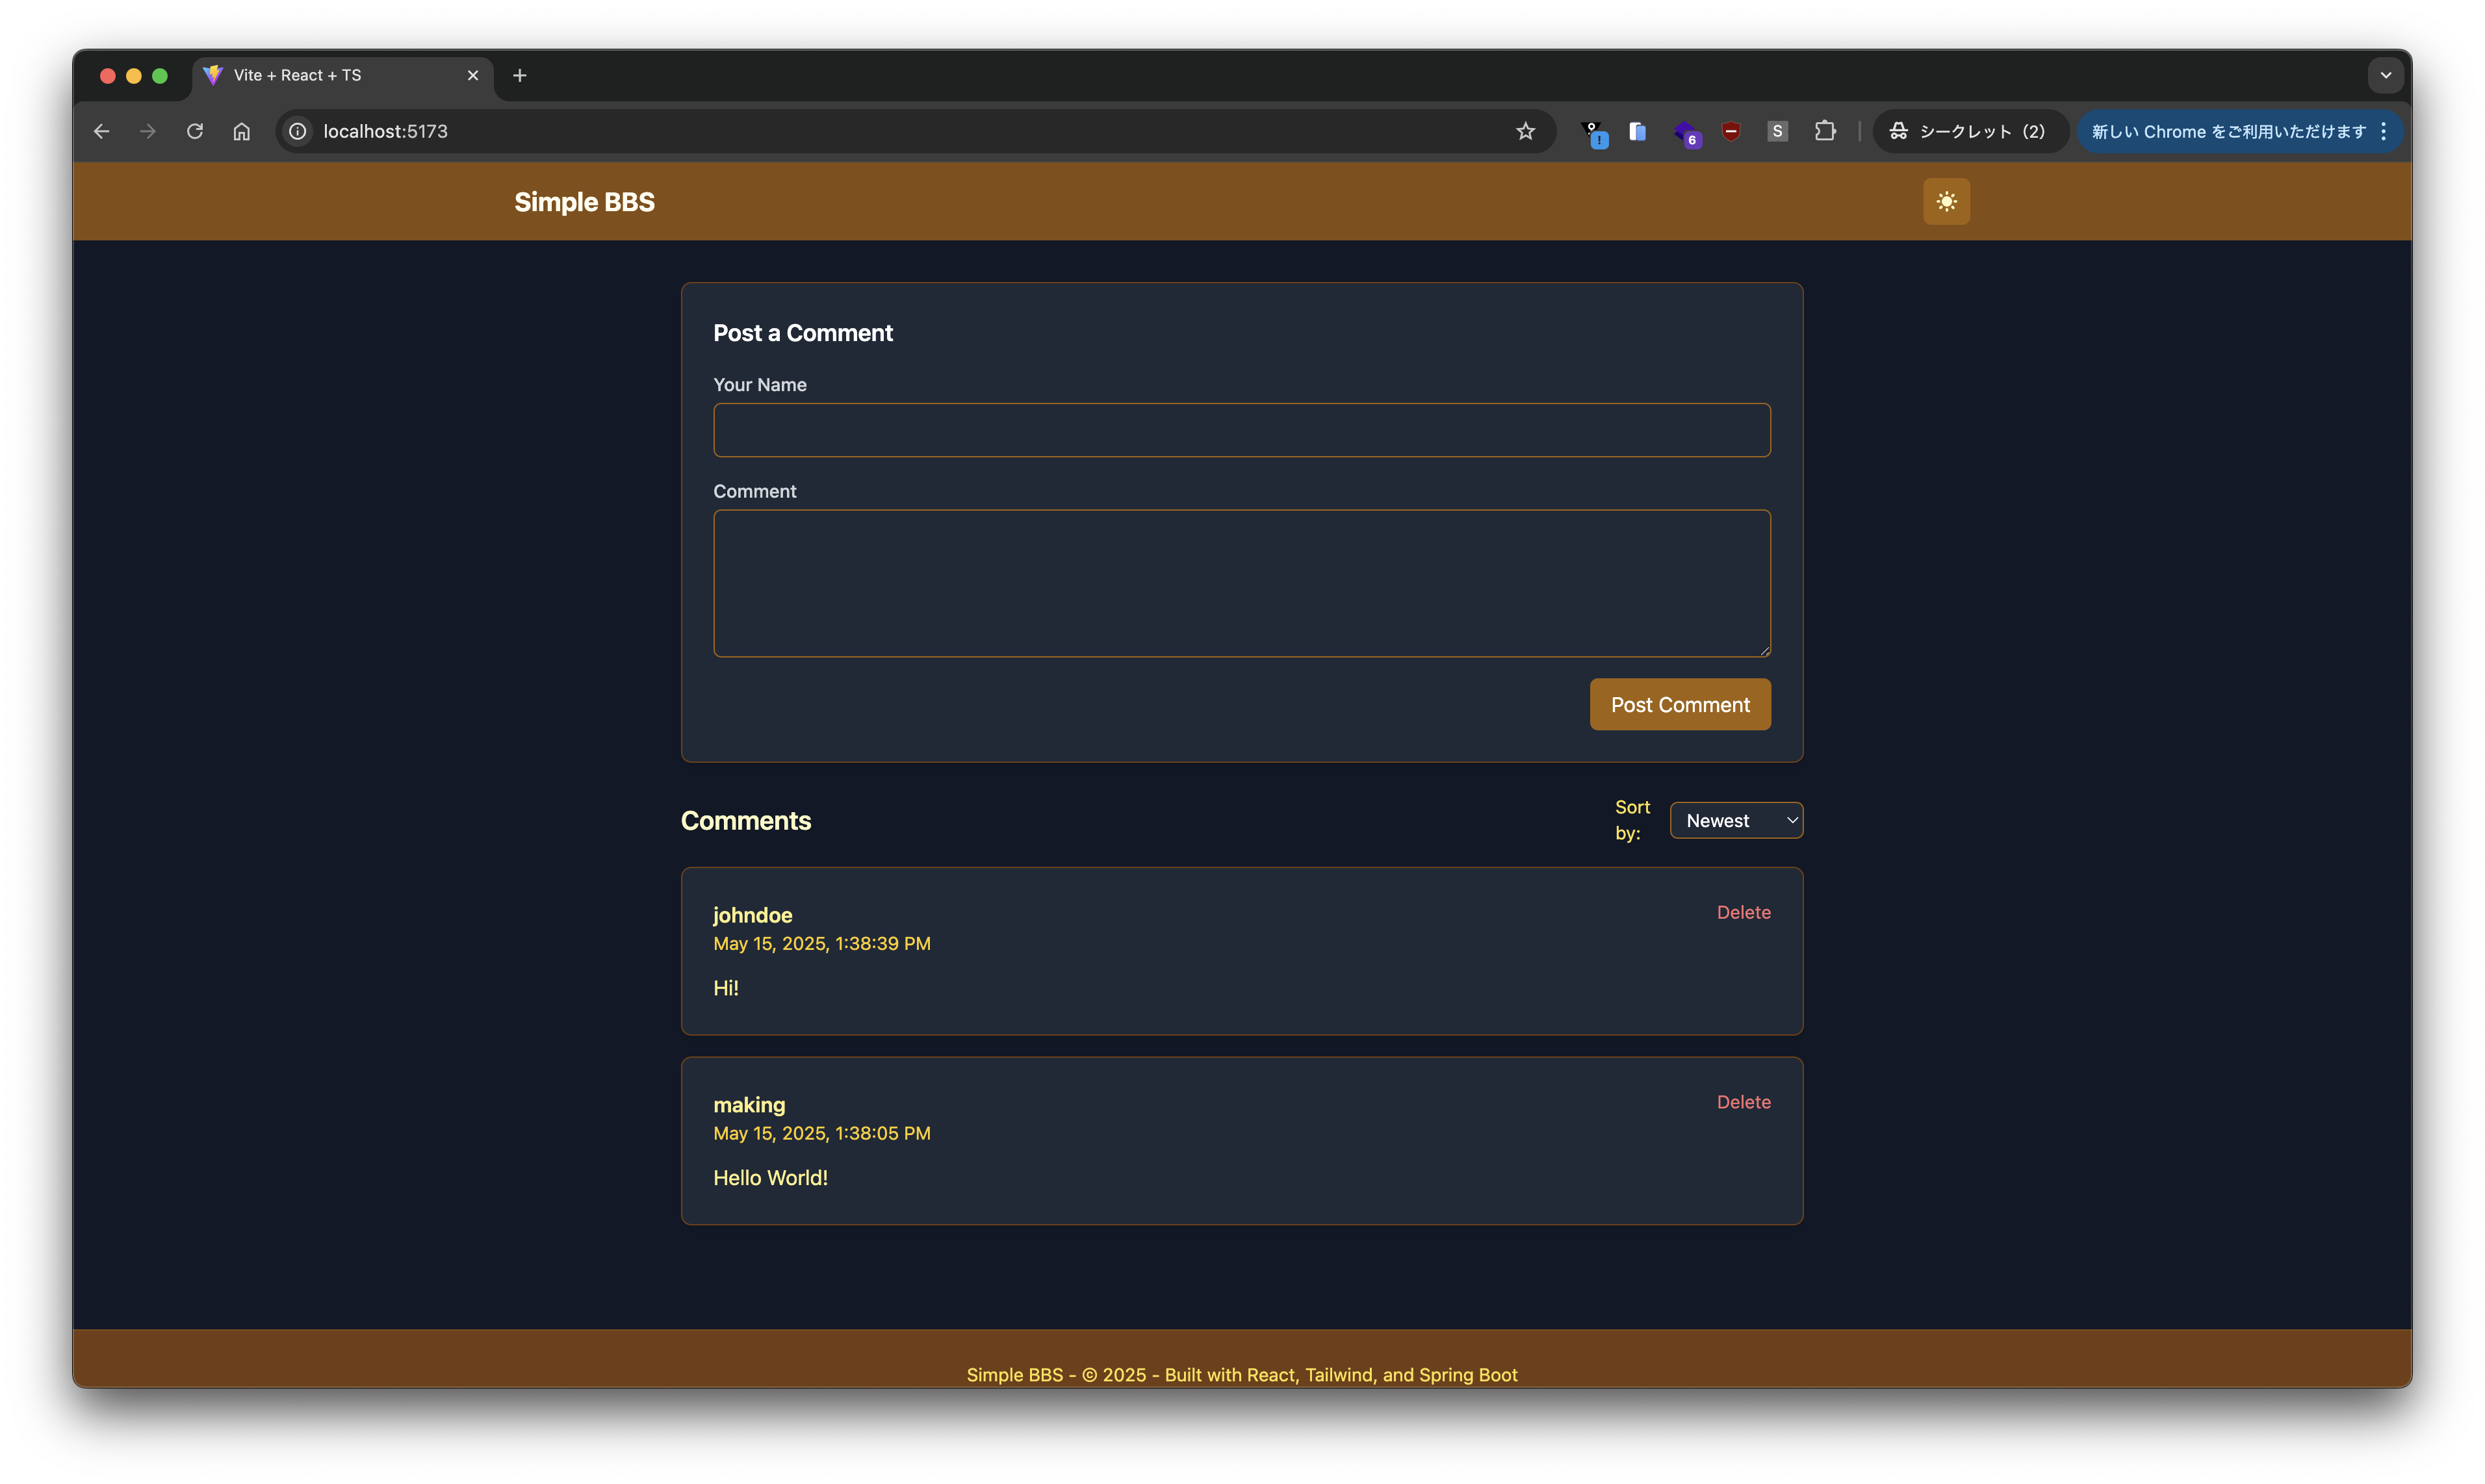The height and width of the screenshot is (1484, 2485).
Task: Bookmark this page with the star icon
Action: 1524,131
